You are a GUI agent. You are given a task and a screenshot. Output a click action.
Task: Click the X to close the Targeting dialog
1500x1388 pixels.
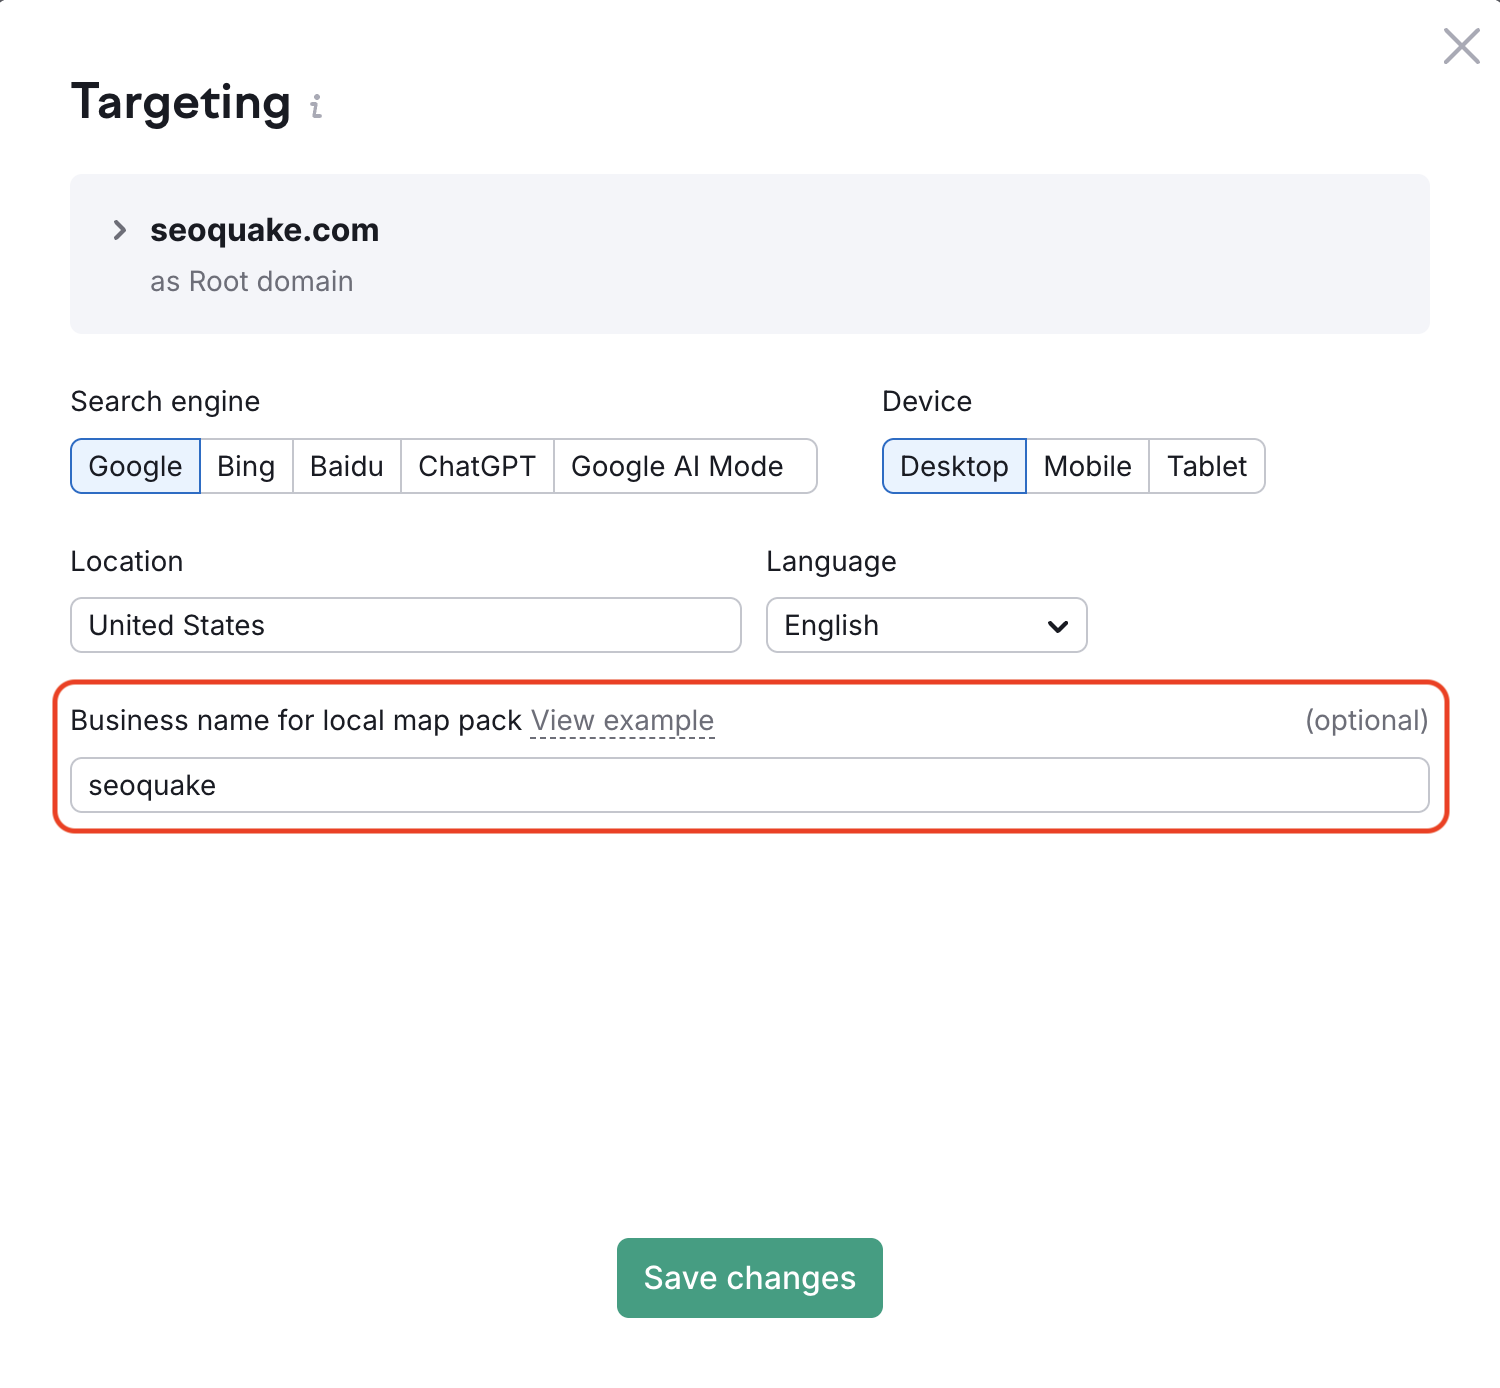pos(1461,46)
